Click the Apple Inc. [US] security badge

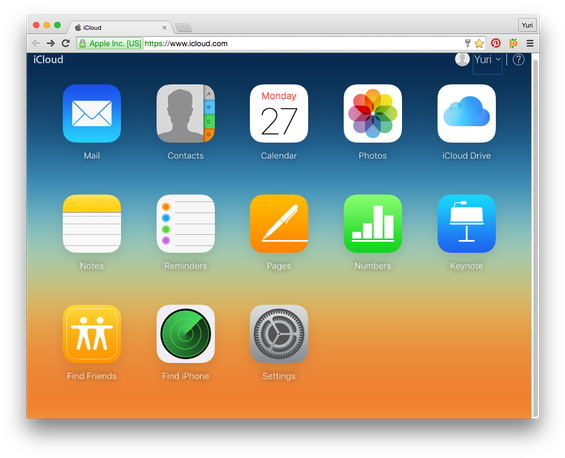(x=110, y=44)
